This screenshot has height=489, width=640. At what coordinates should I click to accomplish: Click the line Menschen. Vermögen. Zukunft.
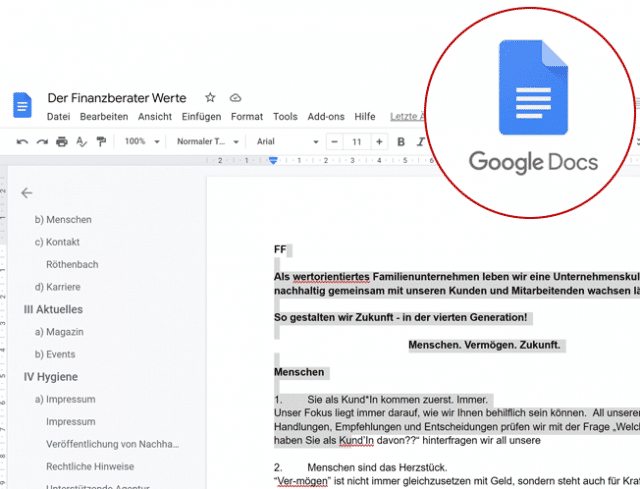click(484, 345)
